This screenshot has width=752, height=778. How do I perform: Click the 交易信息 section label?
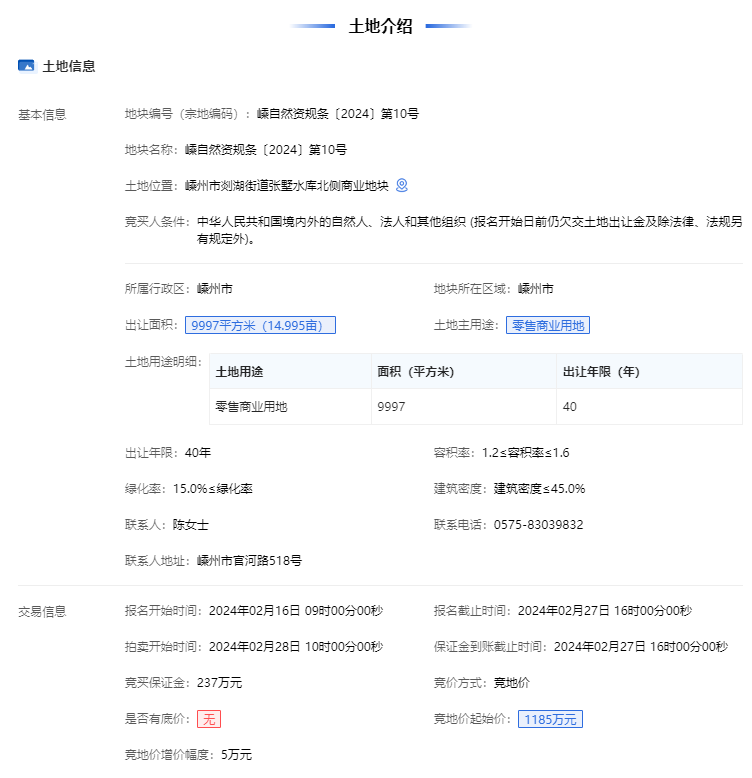tap(42, 611)
